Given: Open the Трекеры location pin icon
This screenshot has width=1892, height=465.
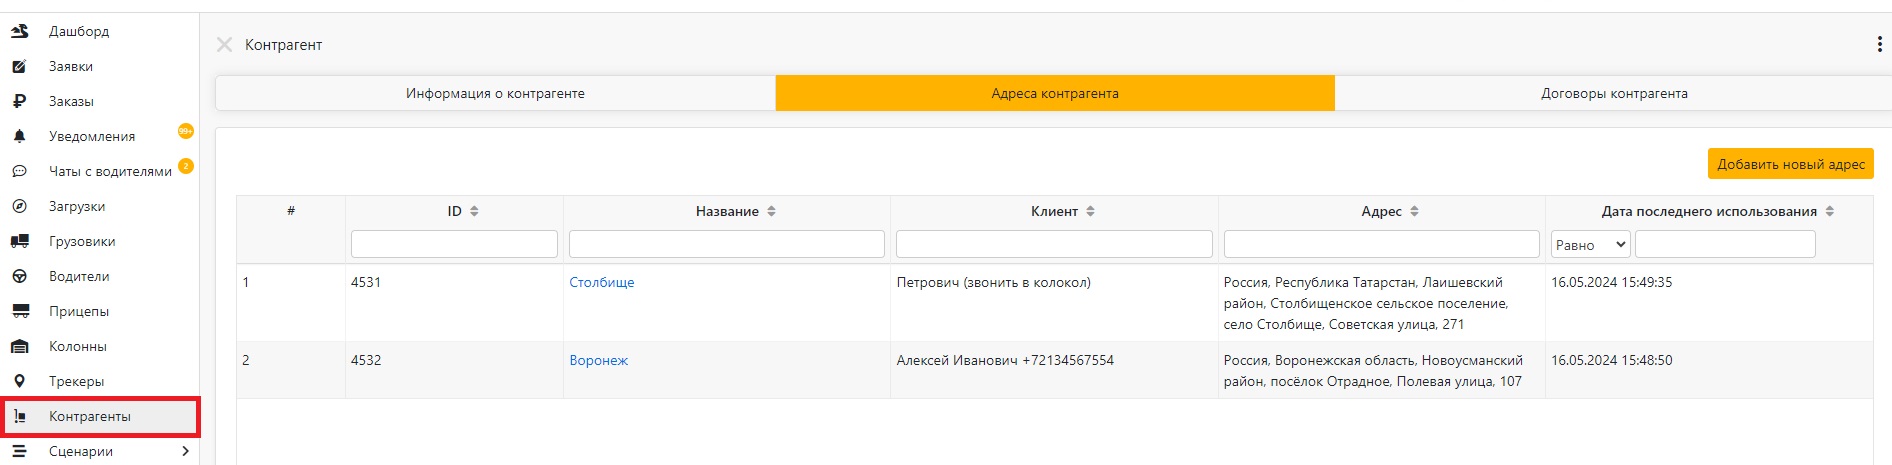Looking at the screenshot, I should [x=19, y=381].
